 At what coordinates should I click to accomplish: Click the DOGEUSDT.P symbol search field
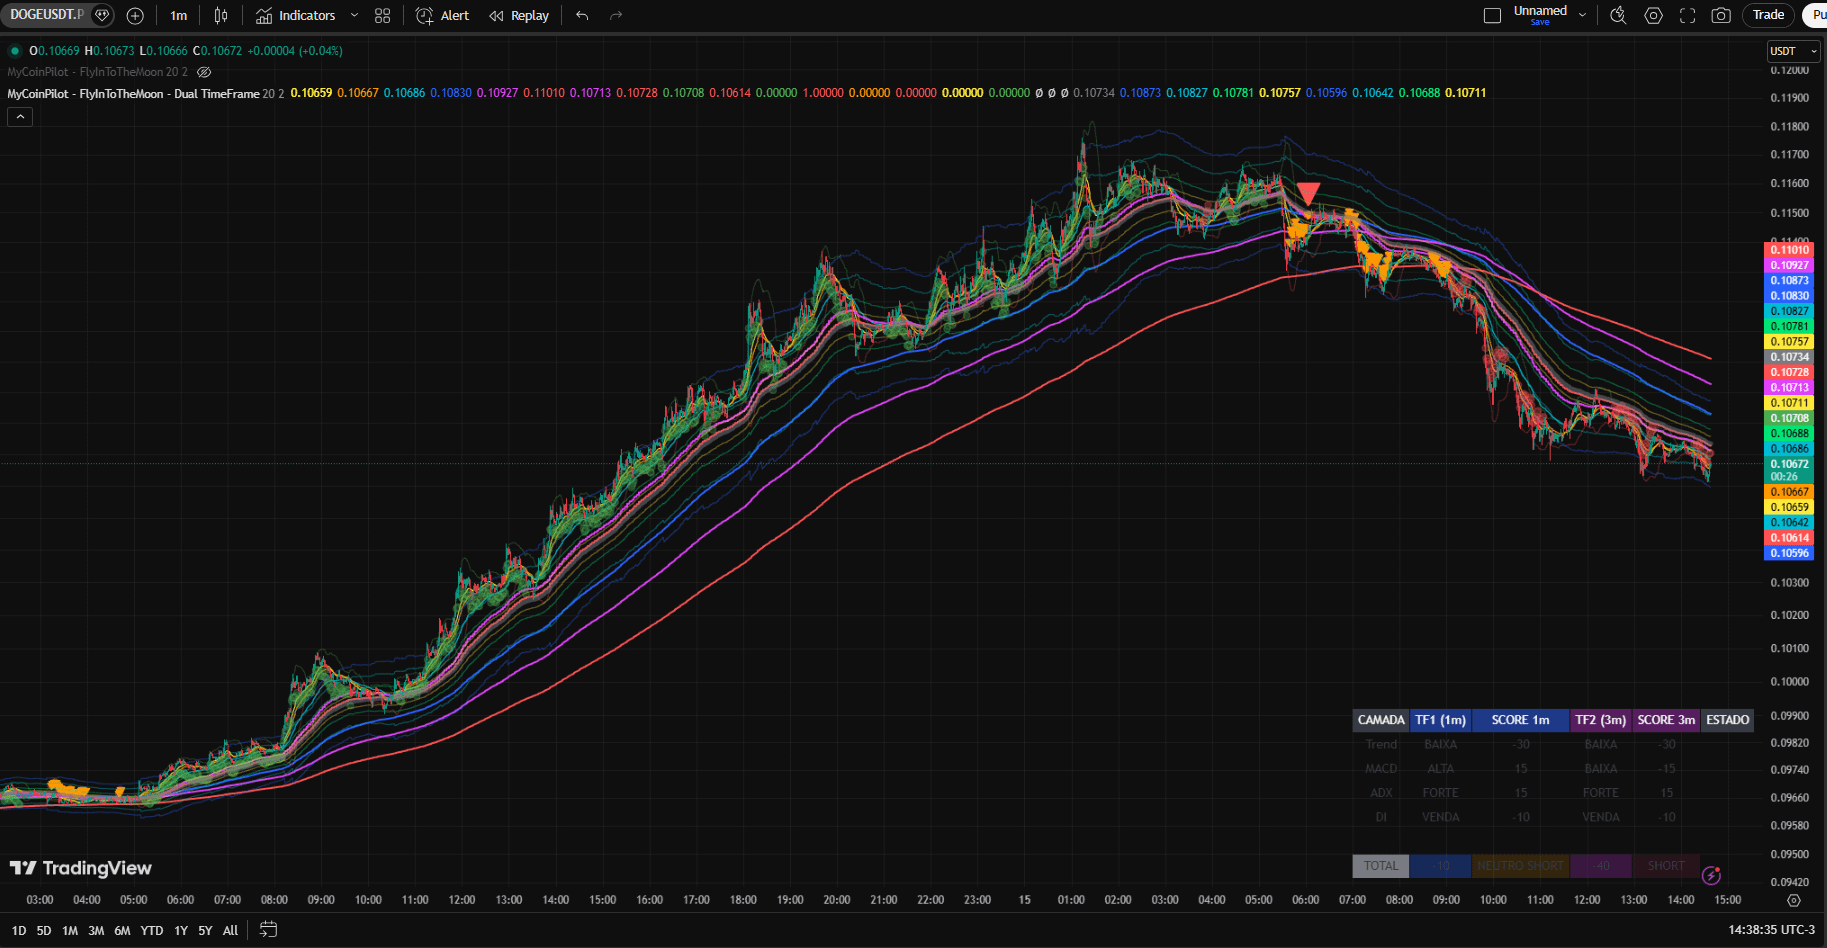pyautogui.click(x=47, y=15)
